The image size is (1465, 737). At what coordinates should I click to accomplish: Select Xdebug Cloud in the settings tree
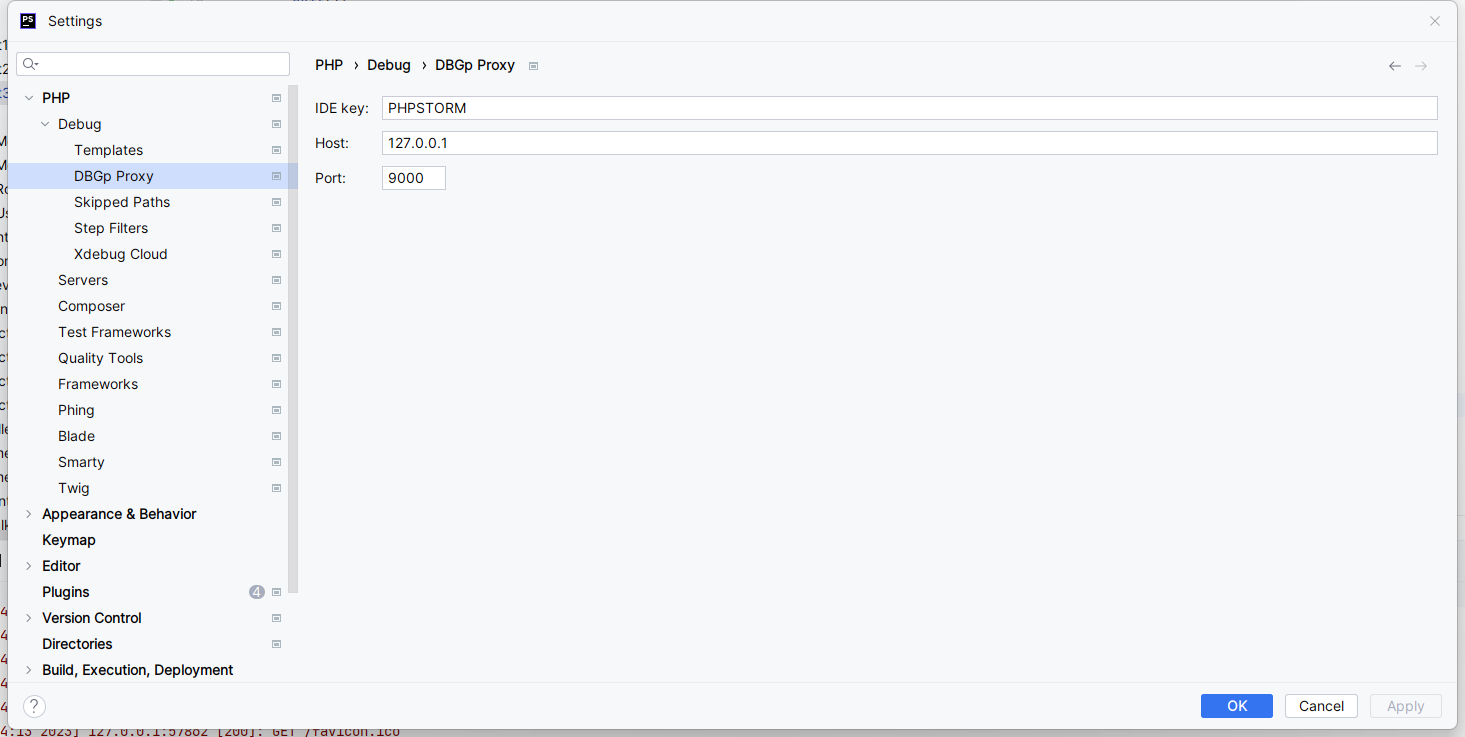[120, 254]
